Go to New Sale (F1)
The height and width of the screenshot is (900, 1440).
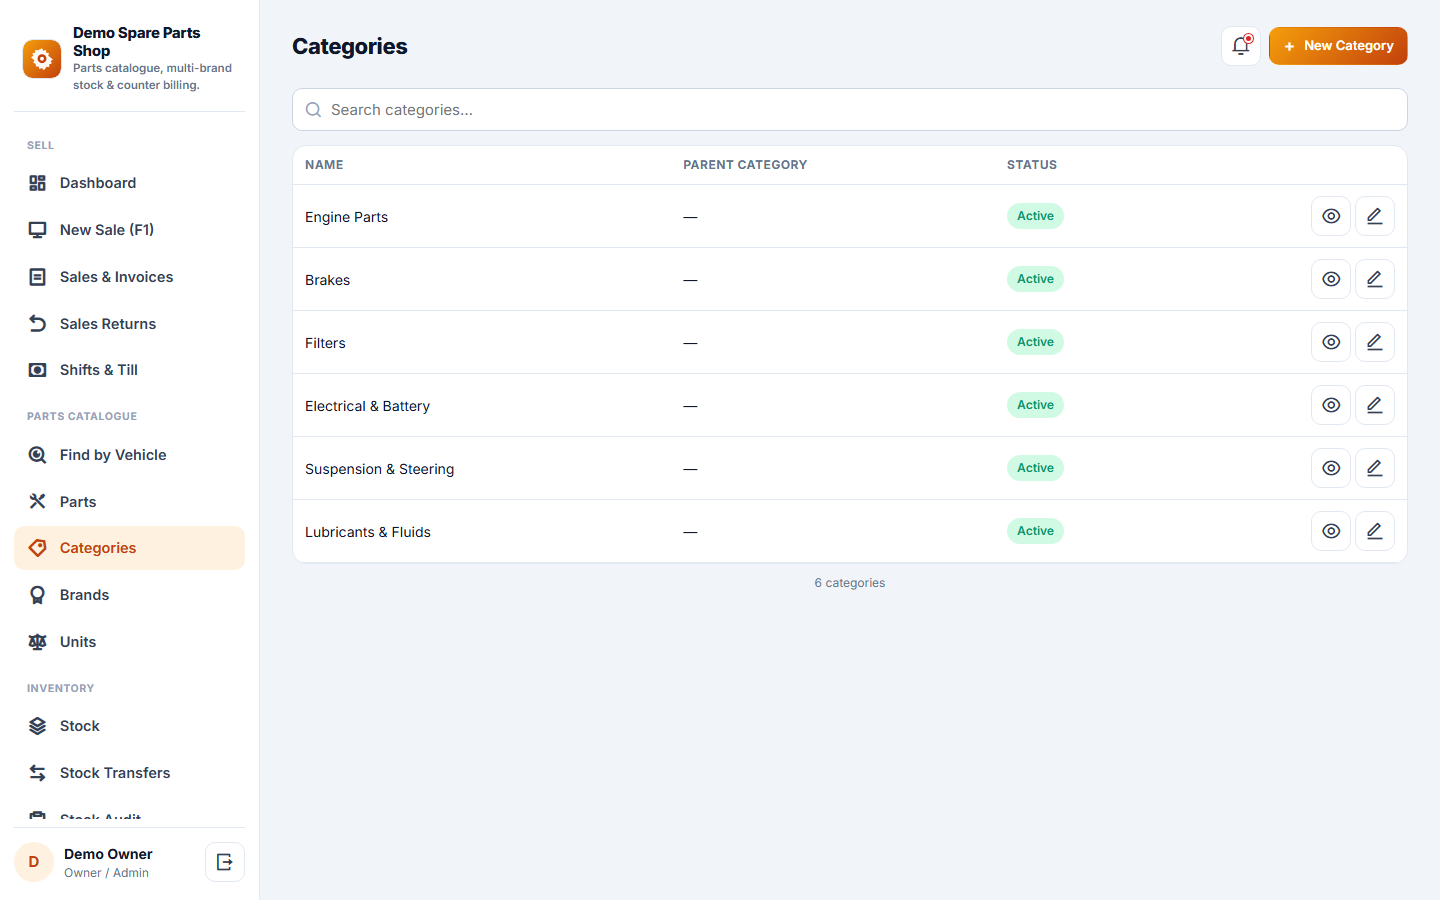tap(129, 230)
